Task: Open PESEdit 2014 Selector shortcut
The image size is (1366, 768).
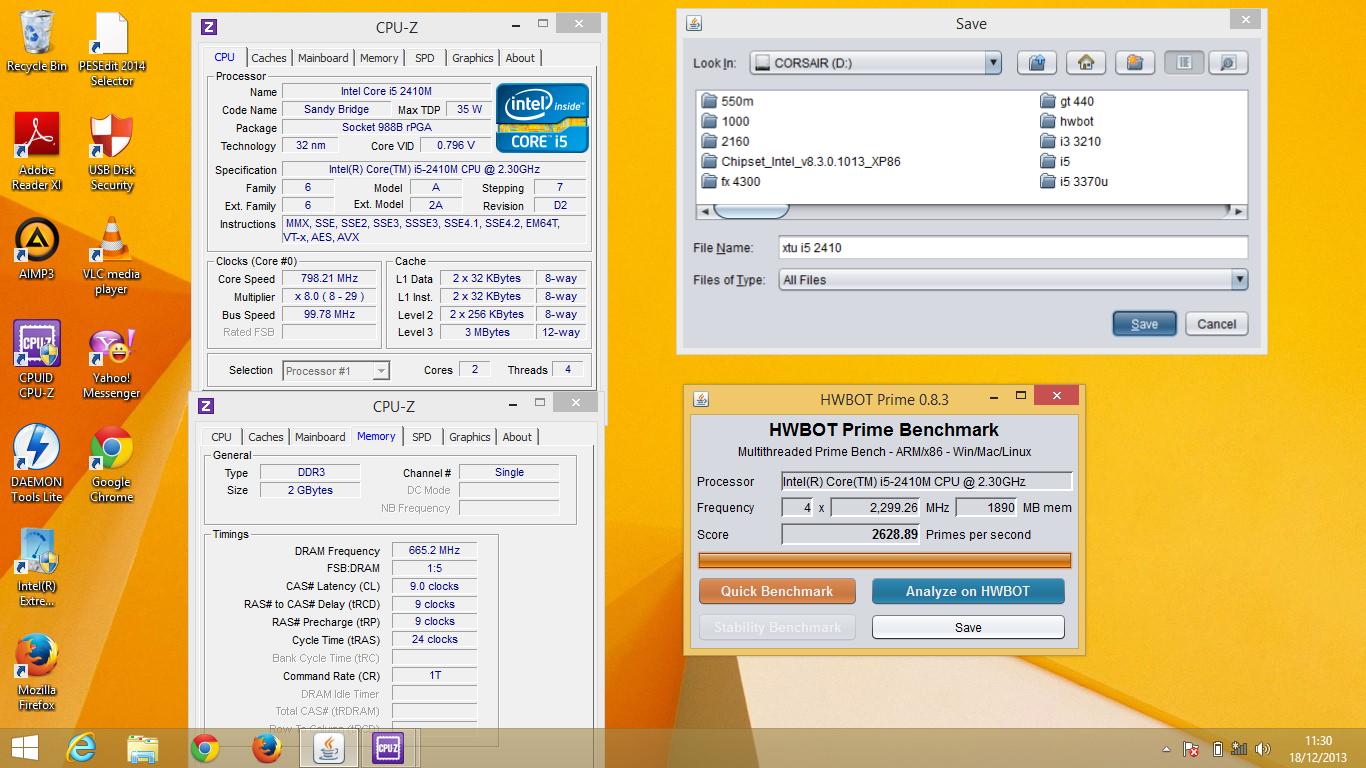Action: point(112,50)
